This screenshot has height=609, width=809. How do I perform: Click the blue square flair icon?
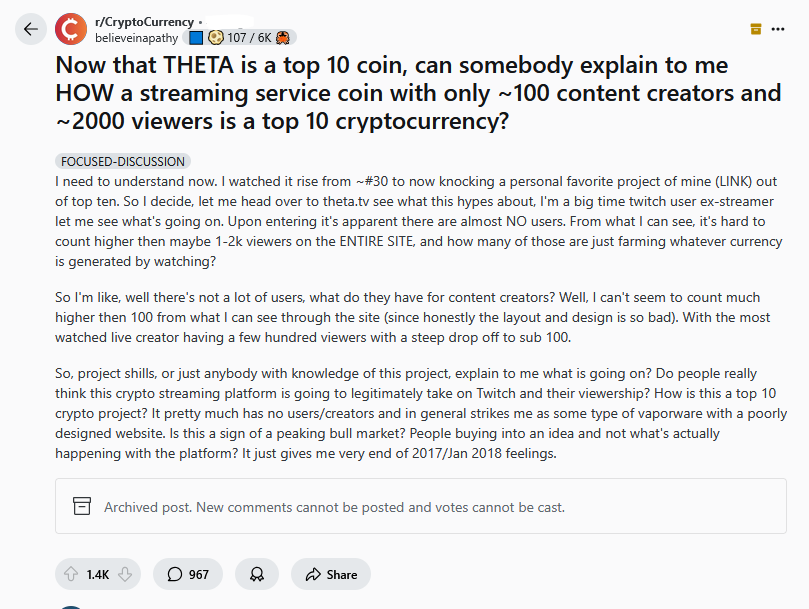(196, 38)
